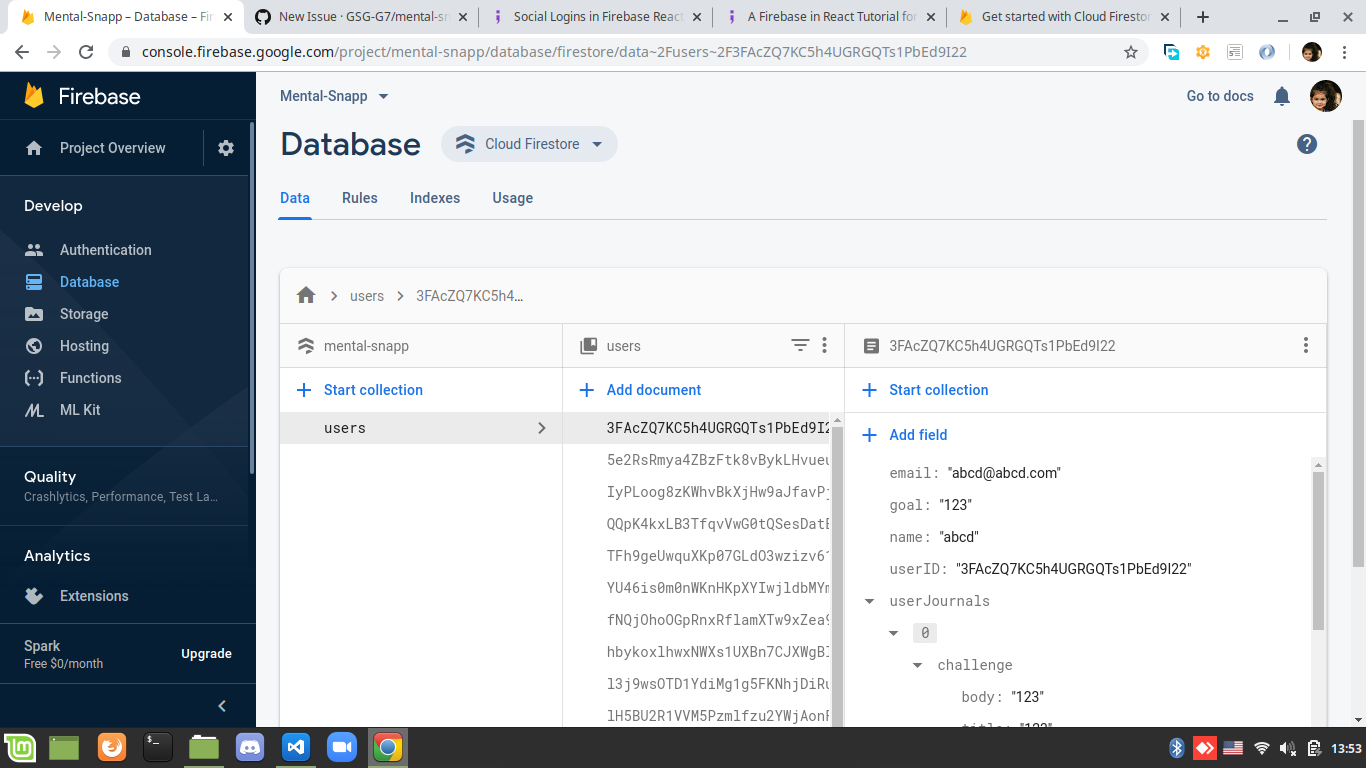The height and width of the screenshot is (768, 1366).
Task: Click Go to docs link
Action: point(1220,96)
